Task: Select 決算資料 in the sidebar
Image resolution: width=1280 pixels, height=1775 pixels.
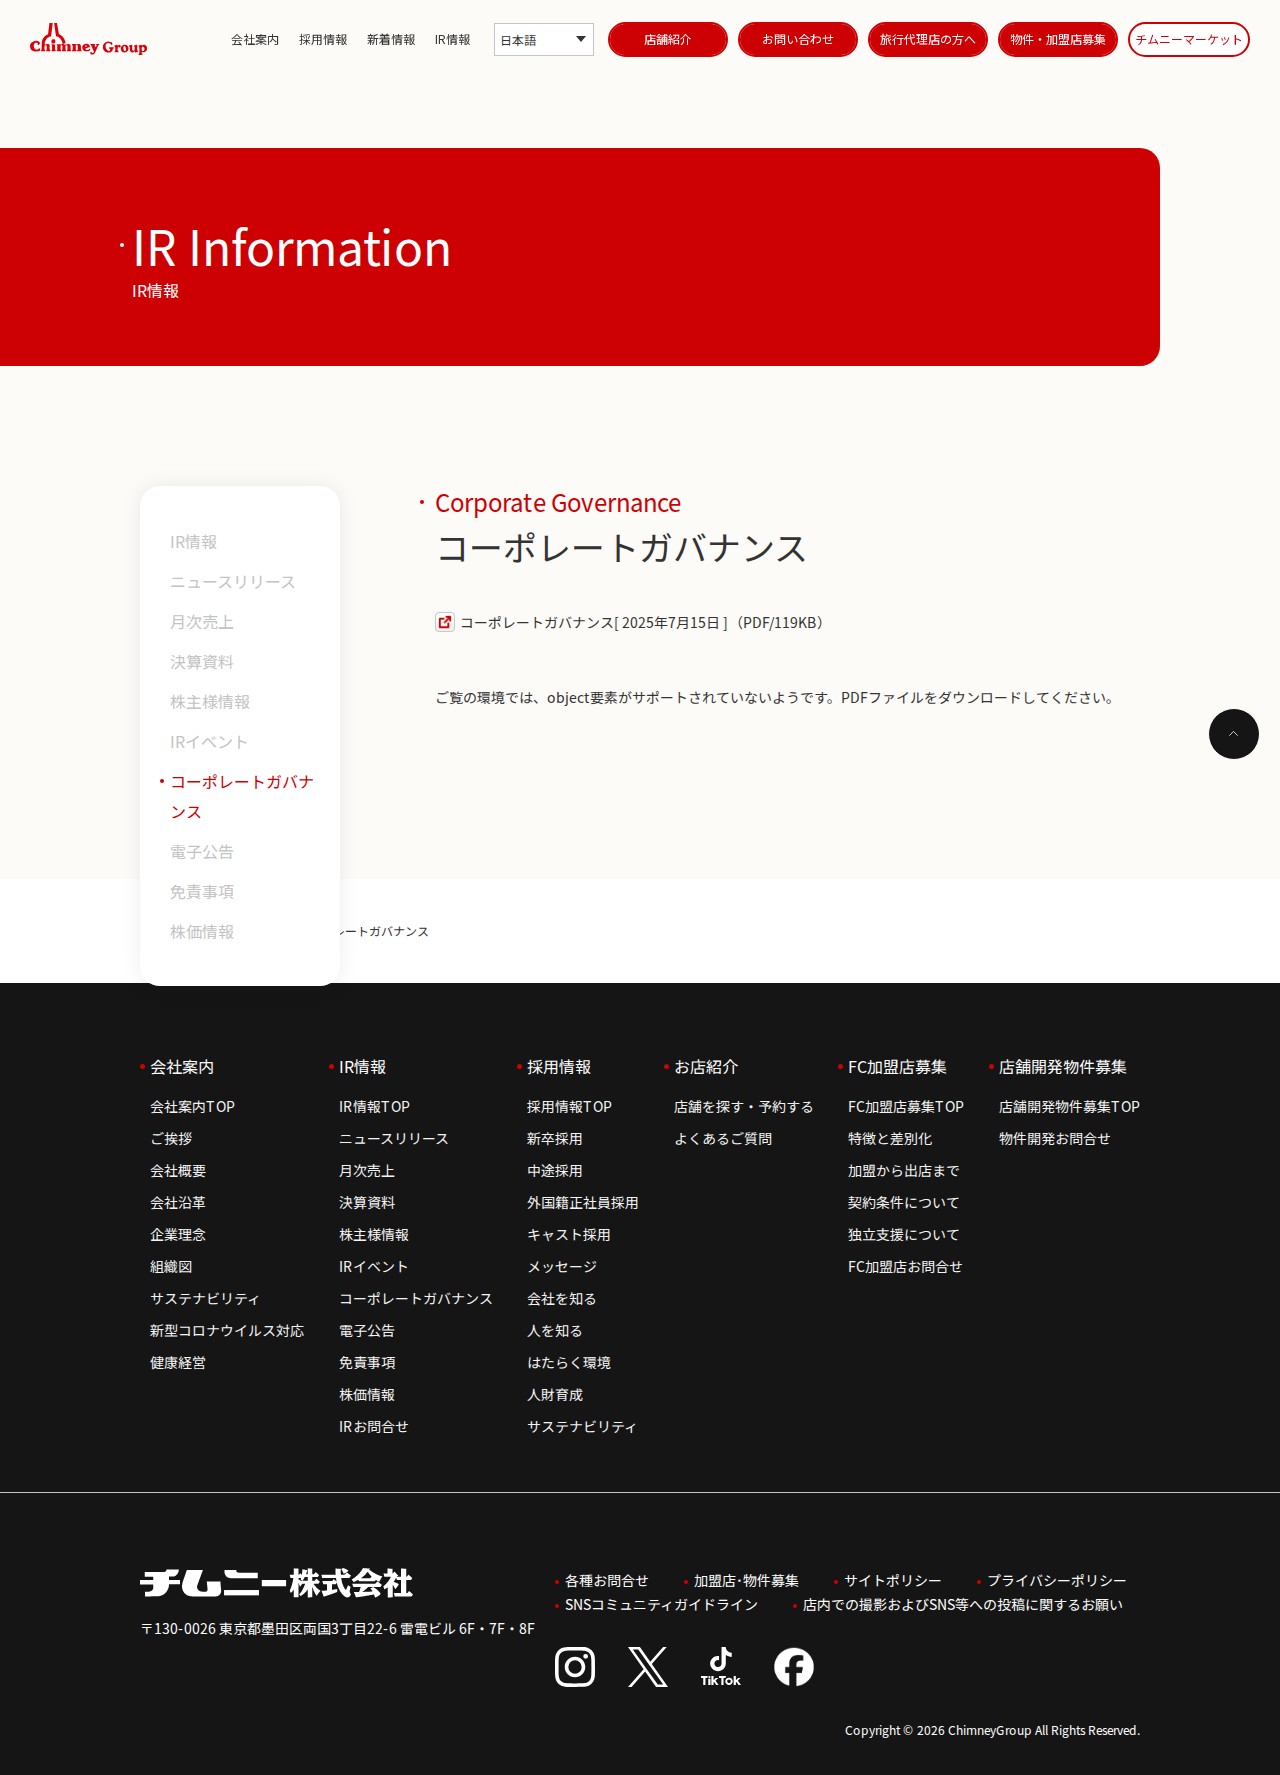Action: pyautogui.click(x=202, y=662)
